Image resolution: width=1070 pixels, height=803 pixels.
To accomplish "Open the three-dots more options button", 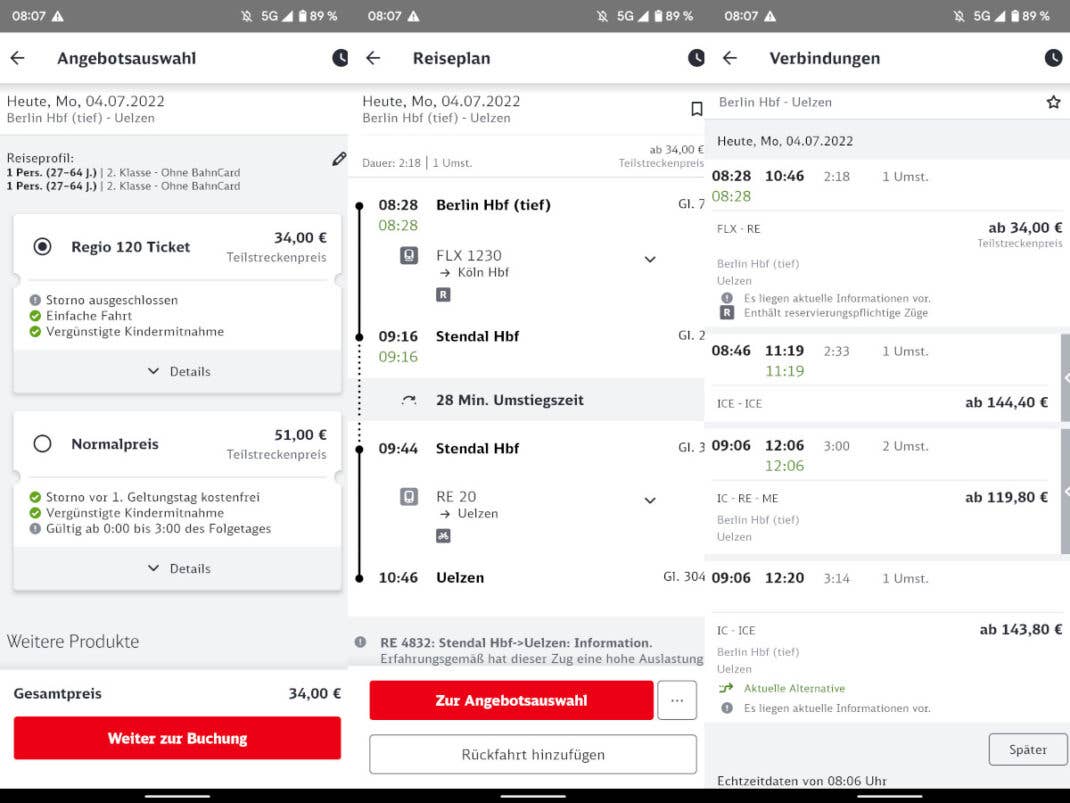I will (676, 701).
